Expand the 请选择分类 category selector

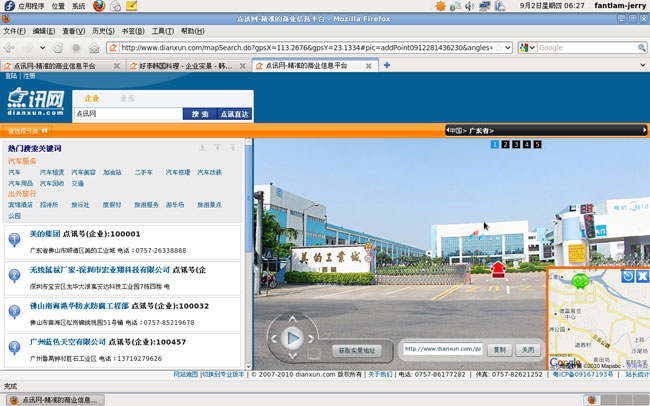coord(27,131)
